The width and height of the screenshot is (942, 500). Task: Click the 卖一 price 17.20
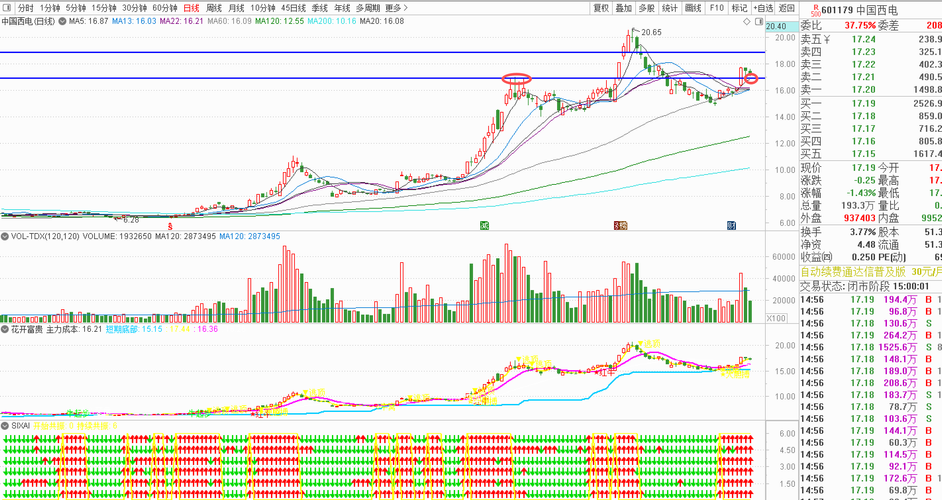(x=863, y=90)
